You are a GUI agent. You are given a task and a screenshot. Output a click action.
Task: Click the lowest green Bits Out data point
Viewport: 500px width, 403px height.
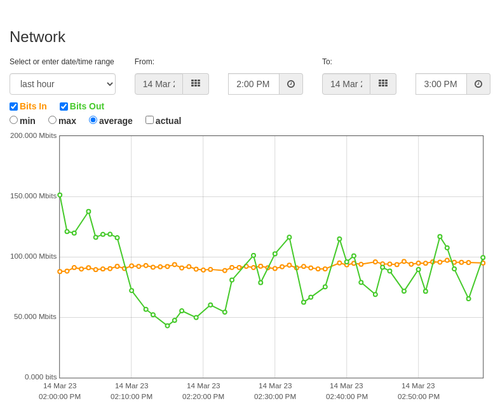[167, 326]
